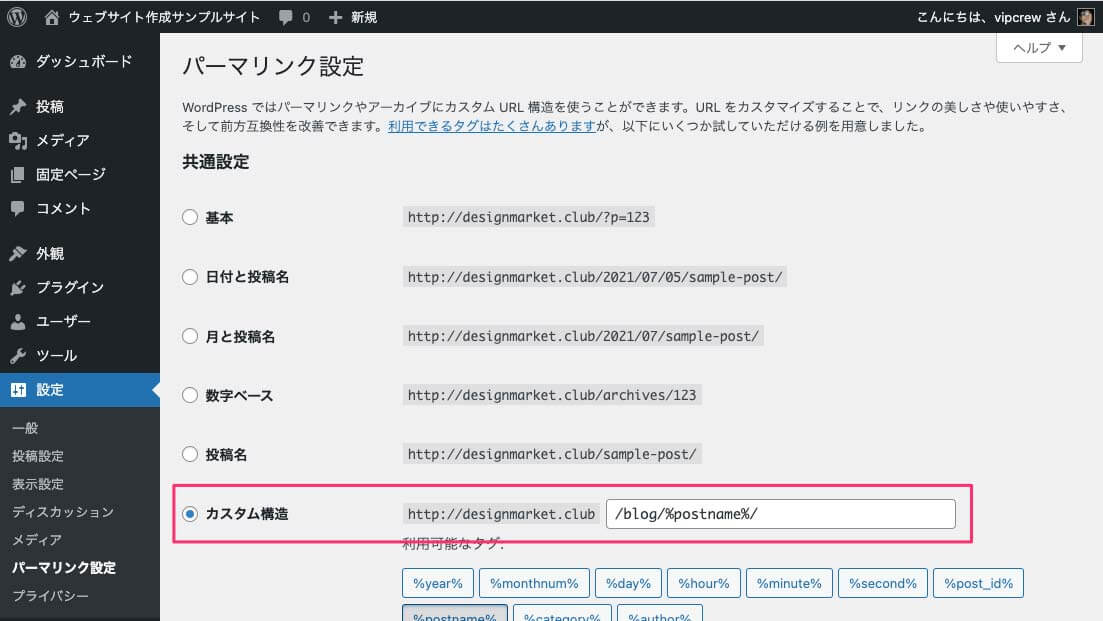The width and height of the screenshot is (1103, 621).
Task: Click the home icon in admin bar
Action: pos(51,18)
